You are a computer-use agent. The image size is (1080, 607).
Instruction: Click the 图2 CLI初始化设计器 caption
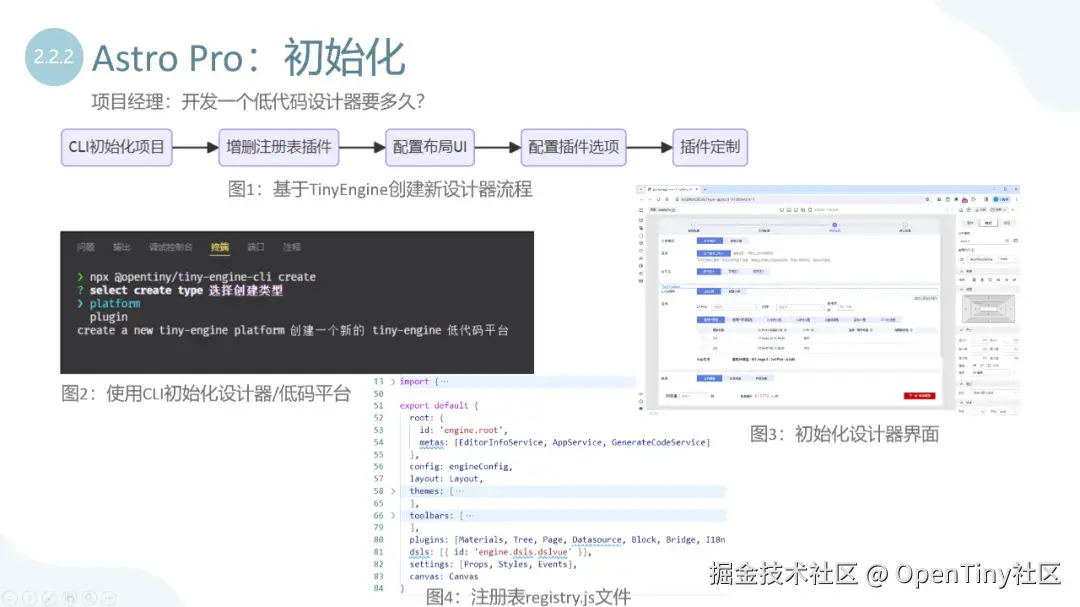(206, 393)
